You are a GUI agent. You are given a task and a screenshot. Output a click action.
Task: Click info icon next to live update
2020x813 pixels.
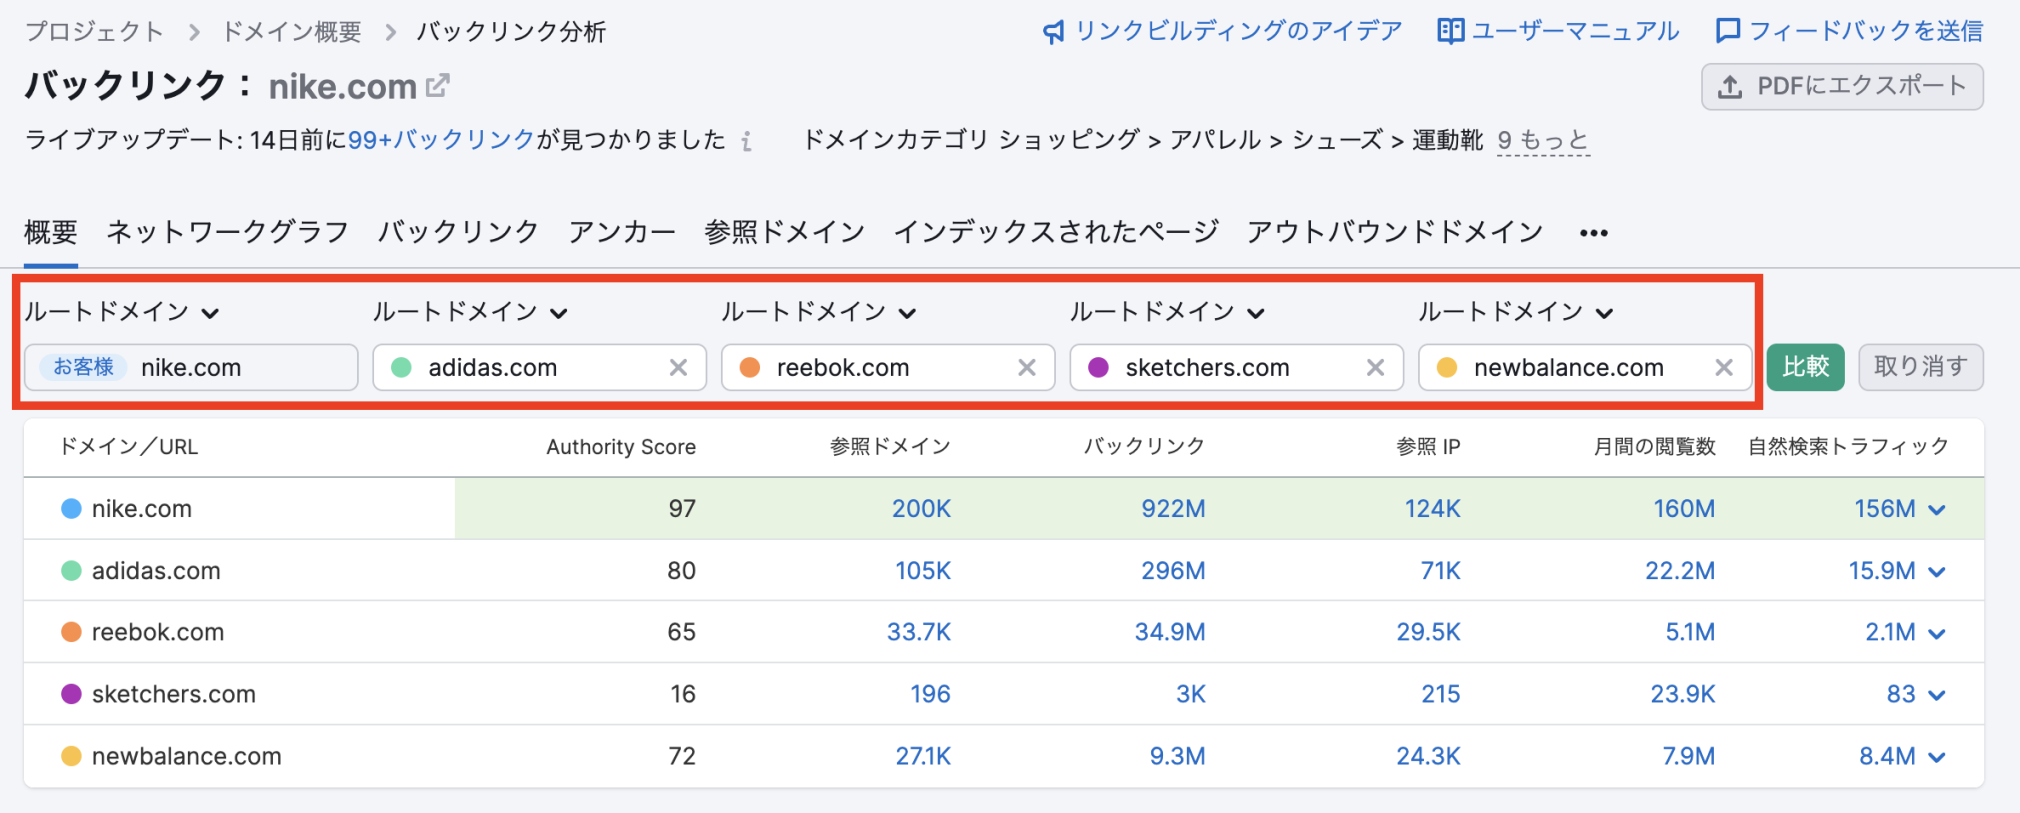(746, 141)
